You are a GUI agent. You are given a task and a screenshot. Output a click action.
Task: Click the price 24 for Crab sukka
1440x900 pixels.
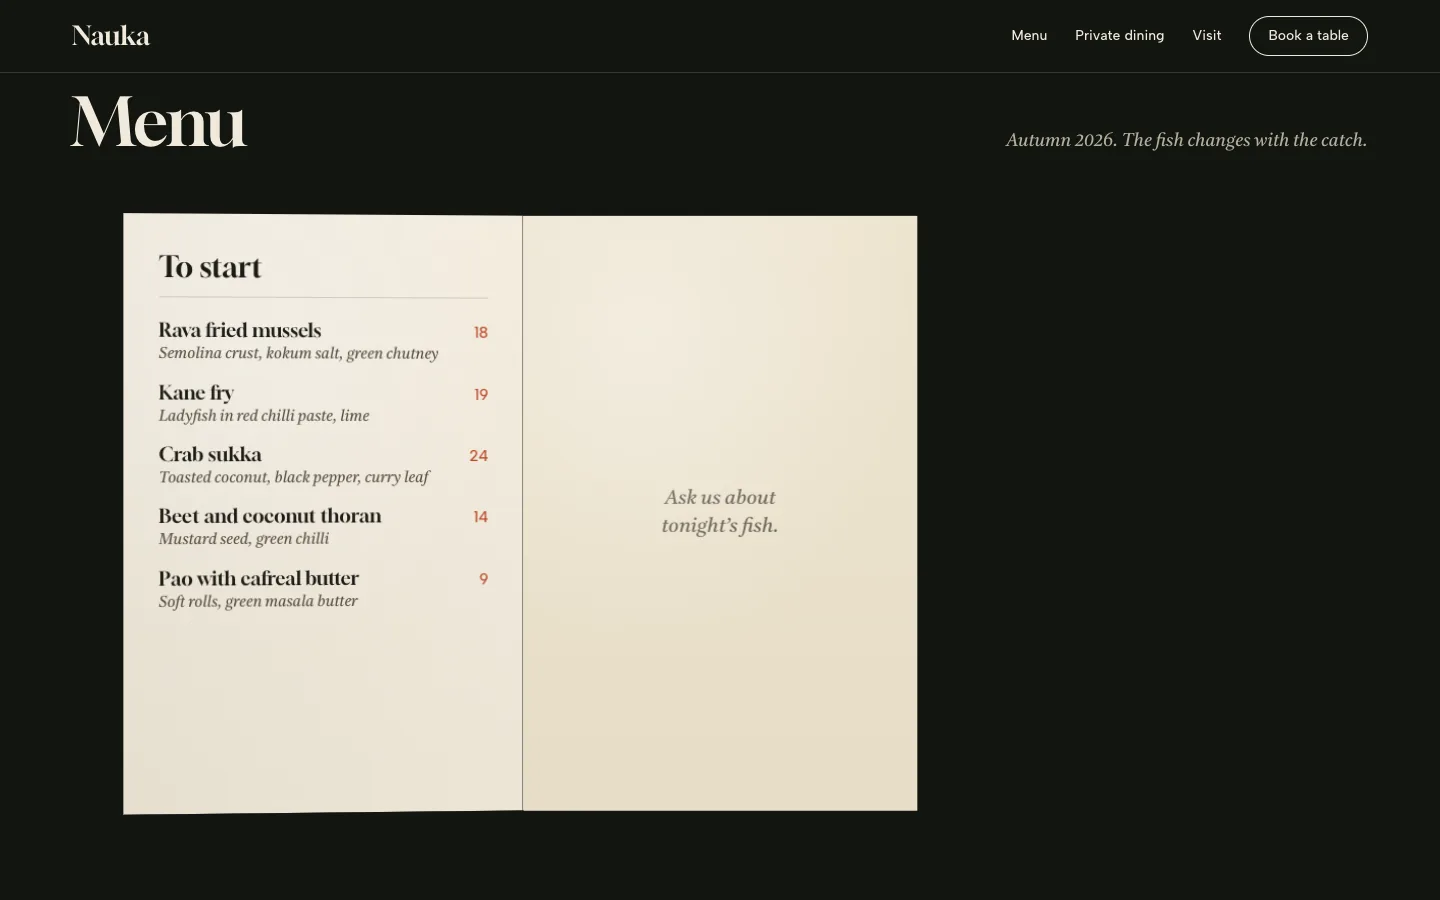479,455
